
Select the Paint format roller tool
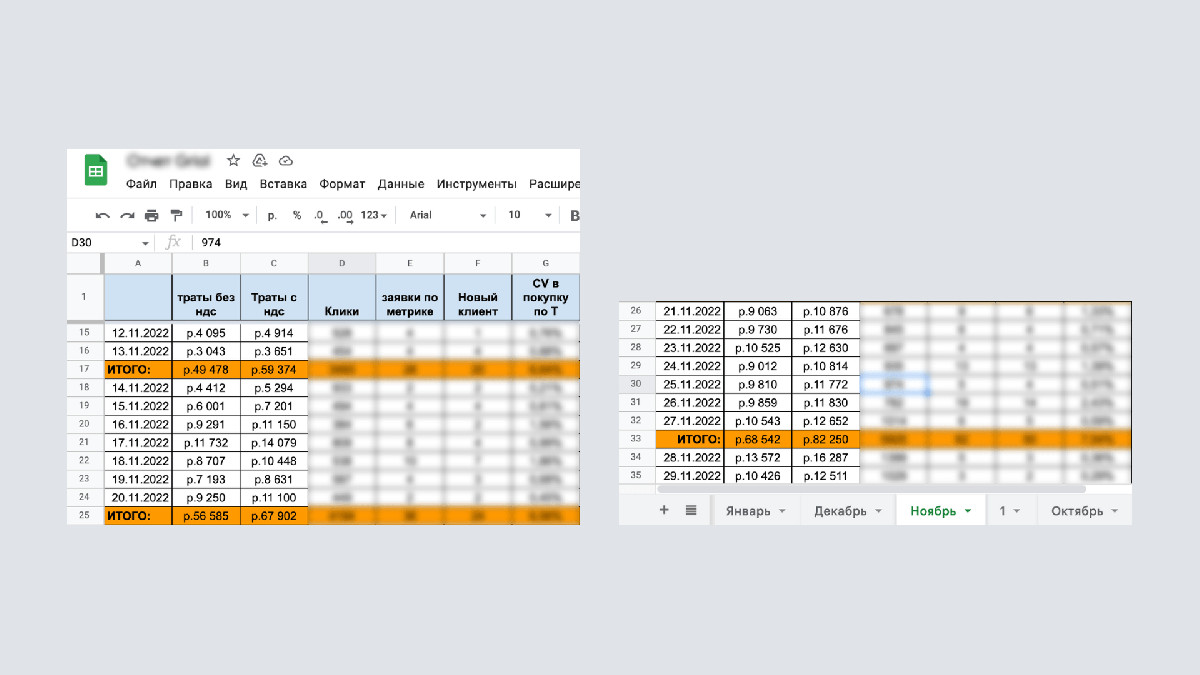click(177, 215)
